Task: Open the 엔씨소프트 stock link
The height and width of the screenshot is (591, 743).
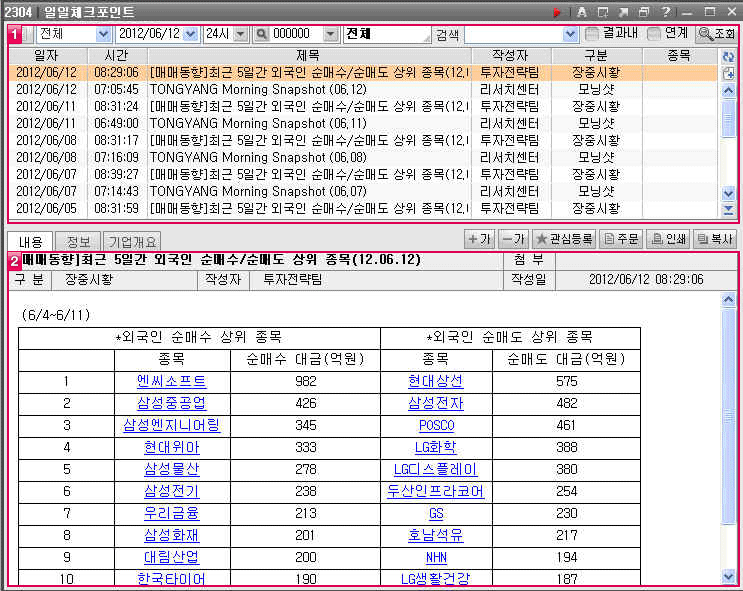Action: (x=172, y=381)
